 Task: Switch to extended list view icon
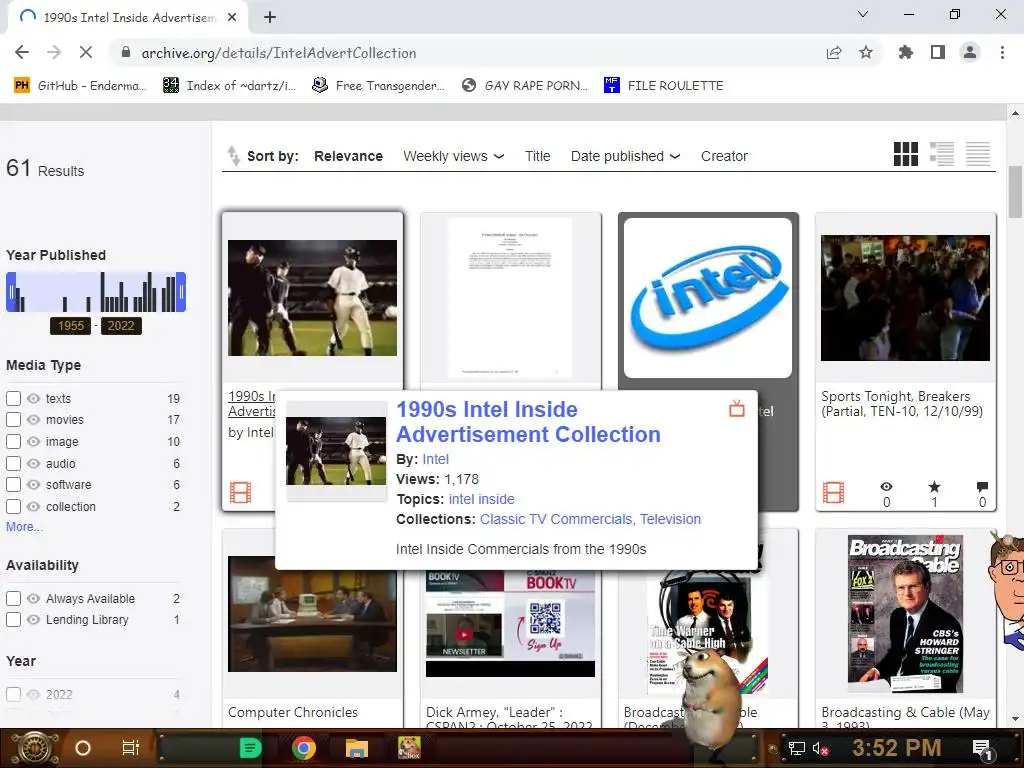click(942, 154)
